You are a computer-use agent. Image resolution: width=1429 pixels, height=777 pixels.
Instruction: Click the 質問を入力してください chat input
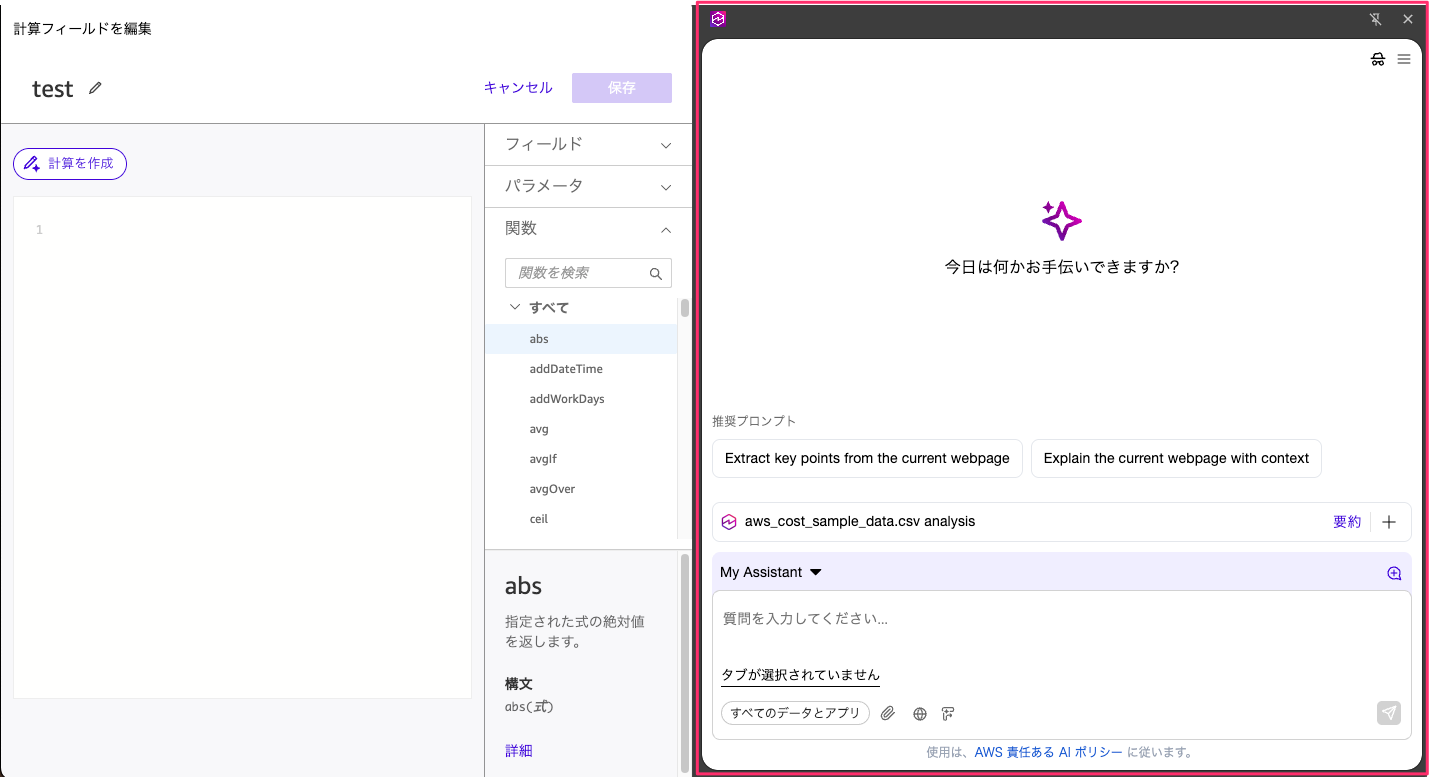[1060, 619]
